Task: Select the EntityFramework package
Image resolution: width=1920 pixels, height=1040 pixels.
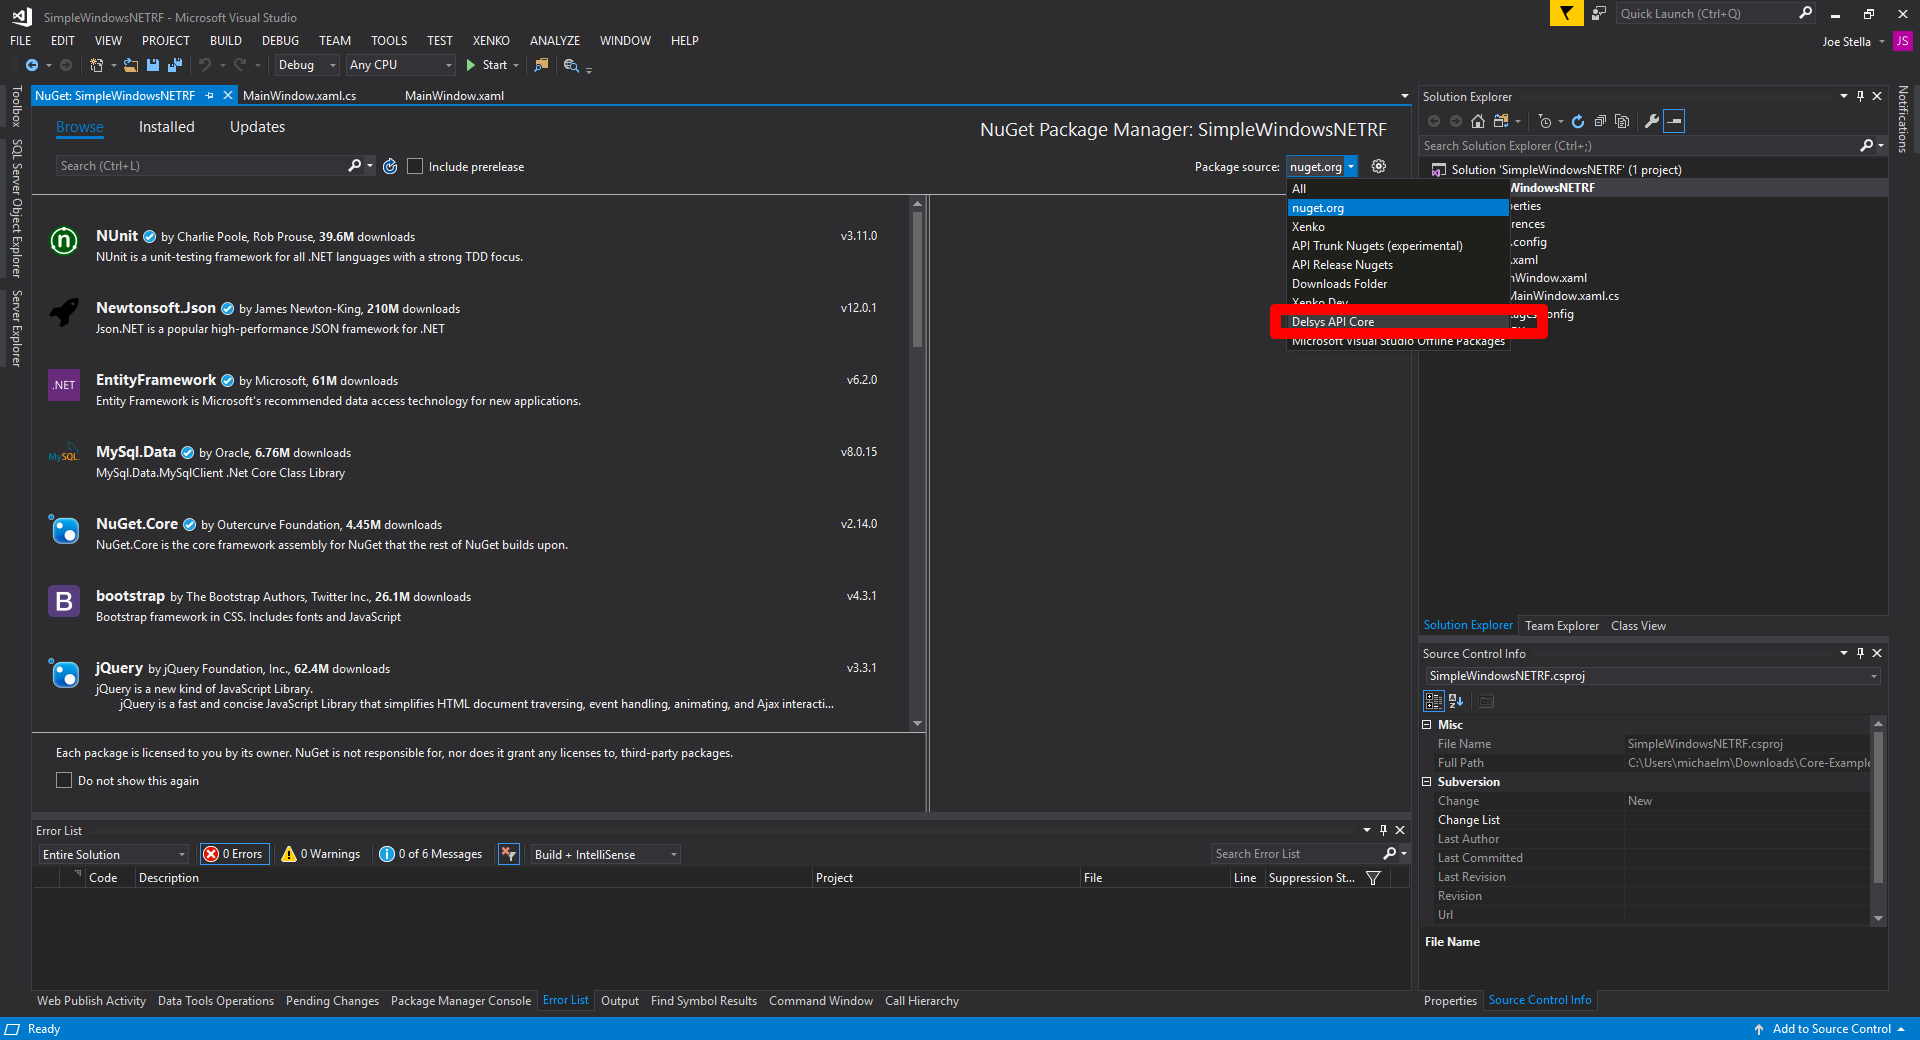Action: tap(470, 390)
